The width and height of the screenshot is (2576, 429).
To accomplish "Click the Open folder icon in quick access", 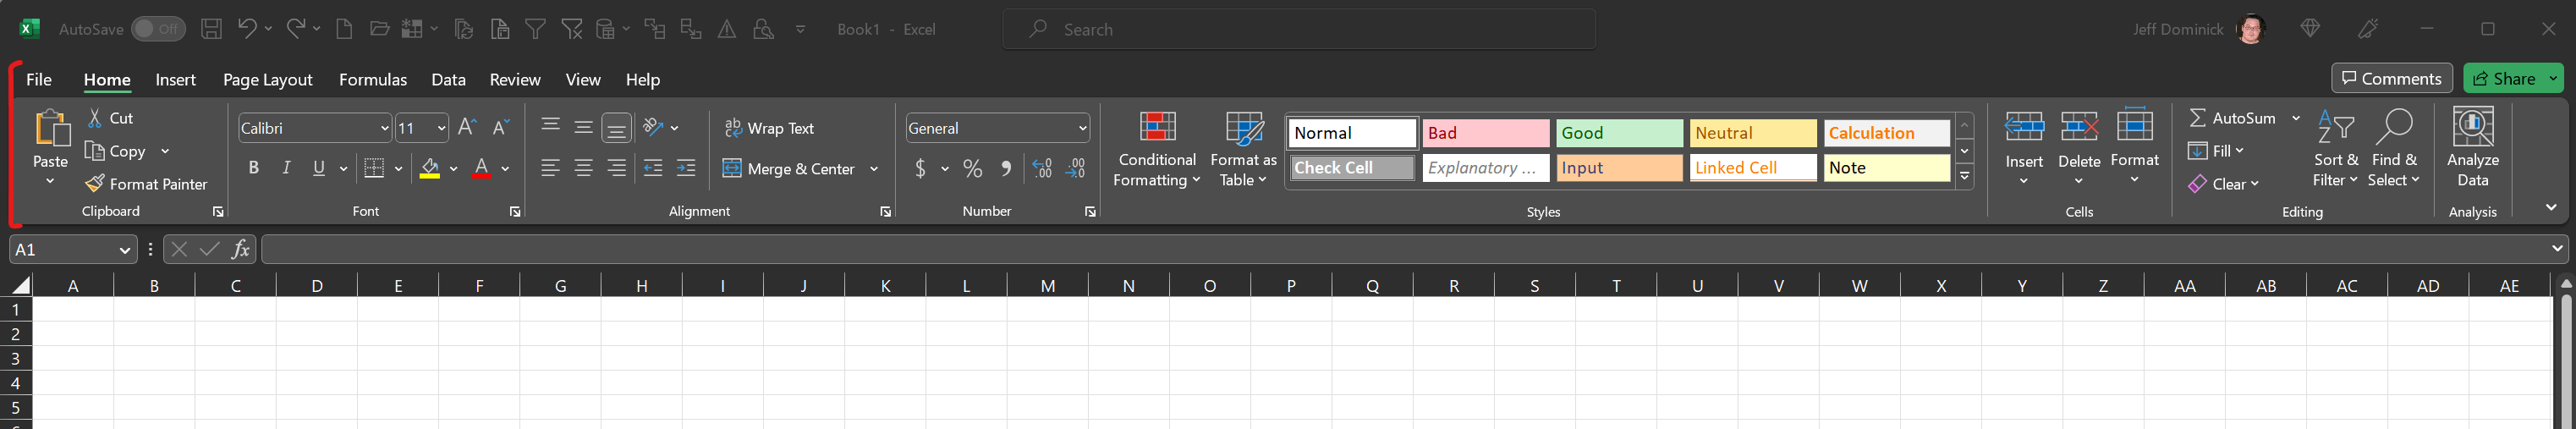I will click(379, 29).
